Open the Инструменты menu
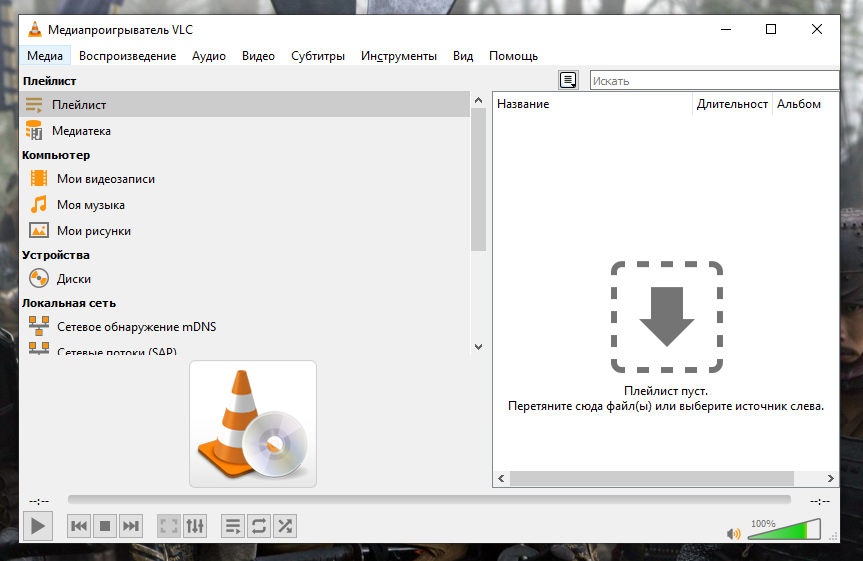The image size is (863, 561). click(x=398, y=56)
